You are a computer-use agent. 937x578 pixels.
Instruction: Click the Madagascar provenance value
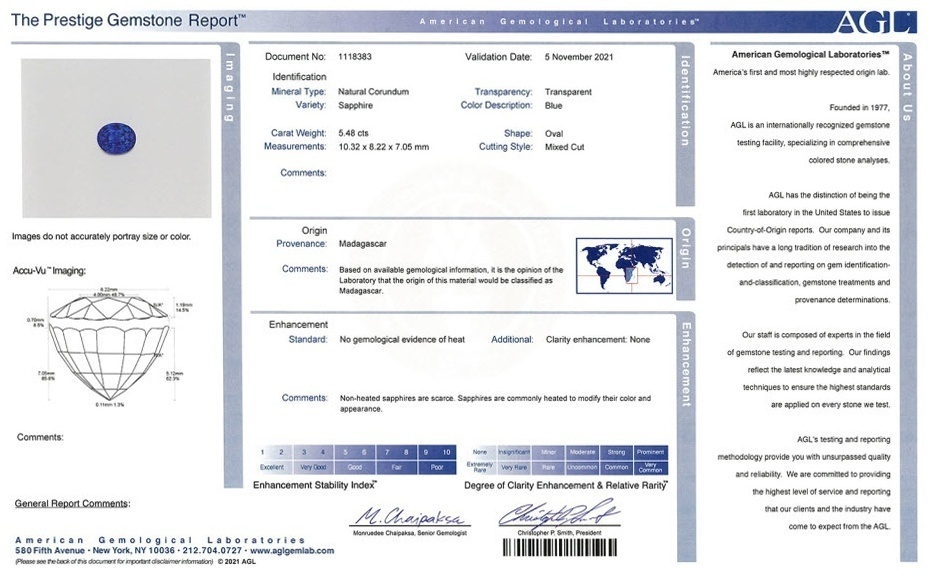[363, 243]
